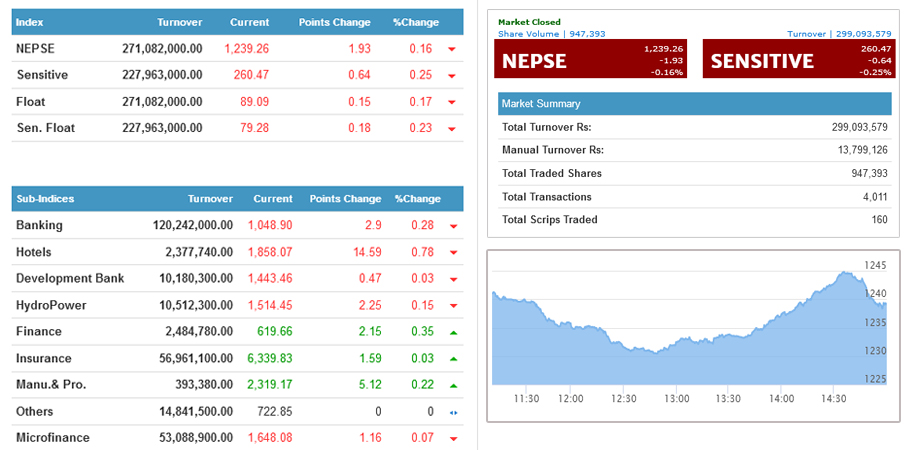Click the Market Closed status text

[x=529, y=22]
